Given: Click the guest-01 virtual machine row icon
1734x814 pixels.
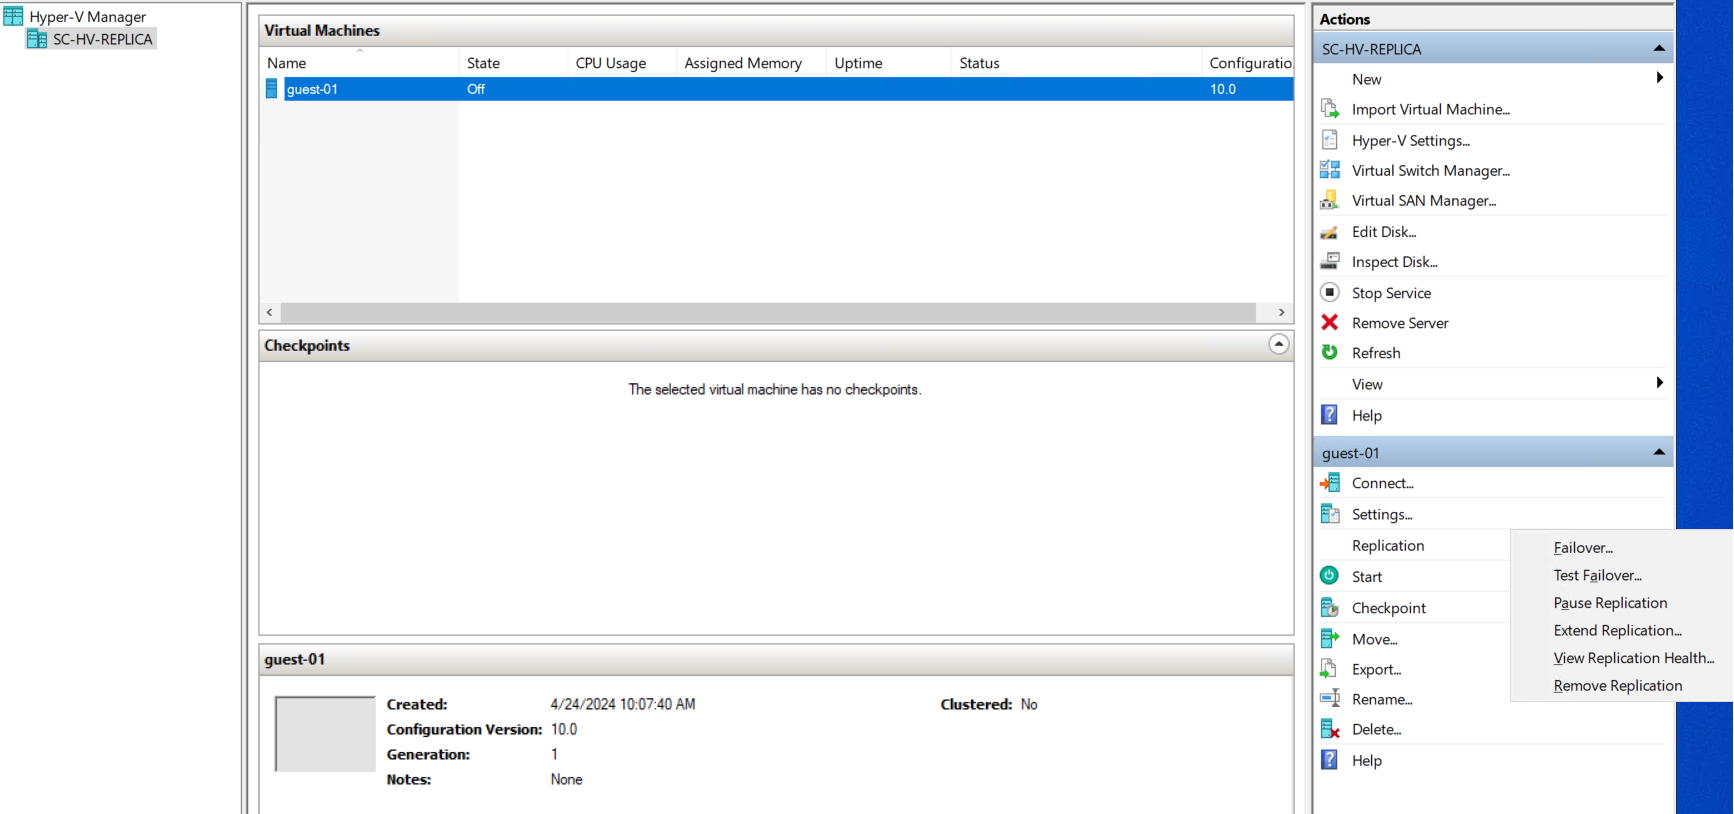Looking at the screenshot, I should (271, 89).
